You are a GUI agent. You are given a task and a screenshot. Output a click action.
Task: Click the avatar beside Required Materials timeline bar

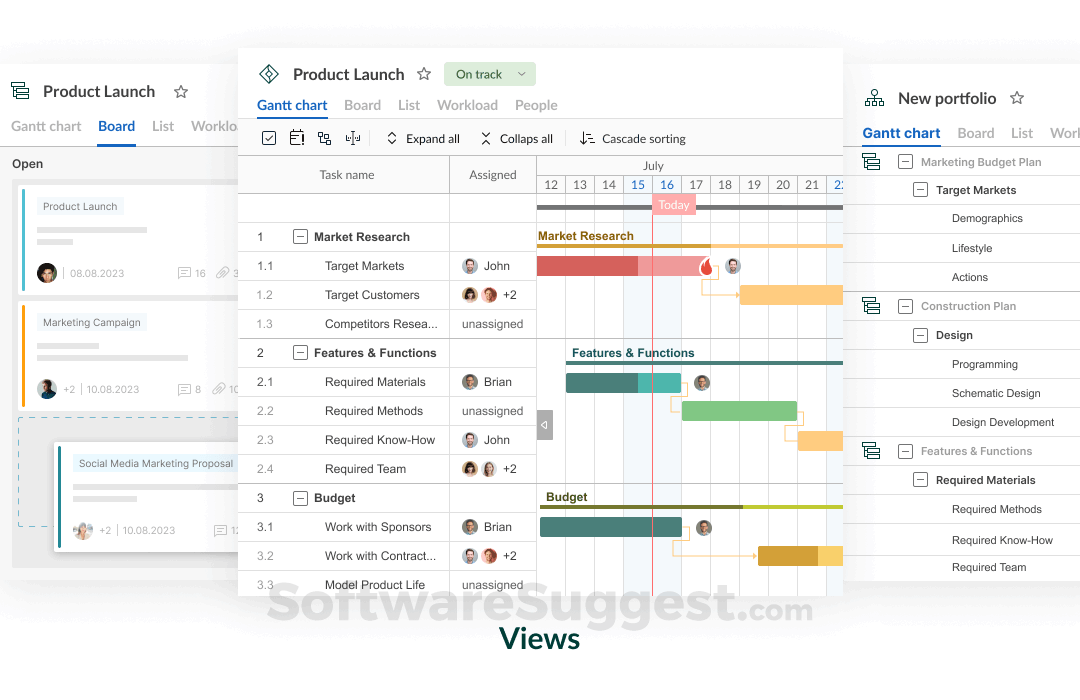(x=702, y=382)
